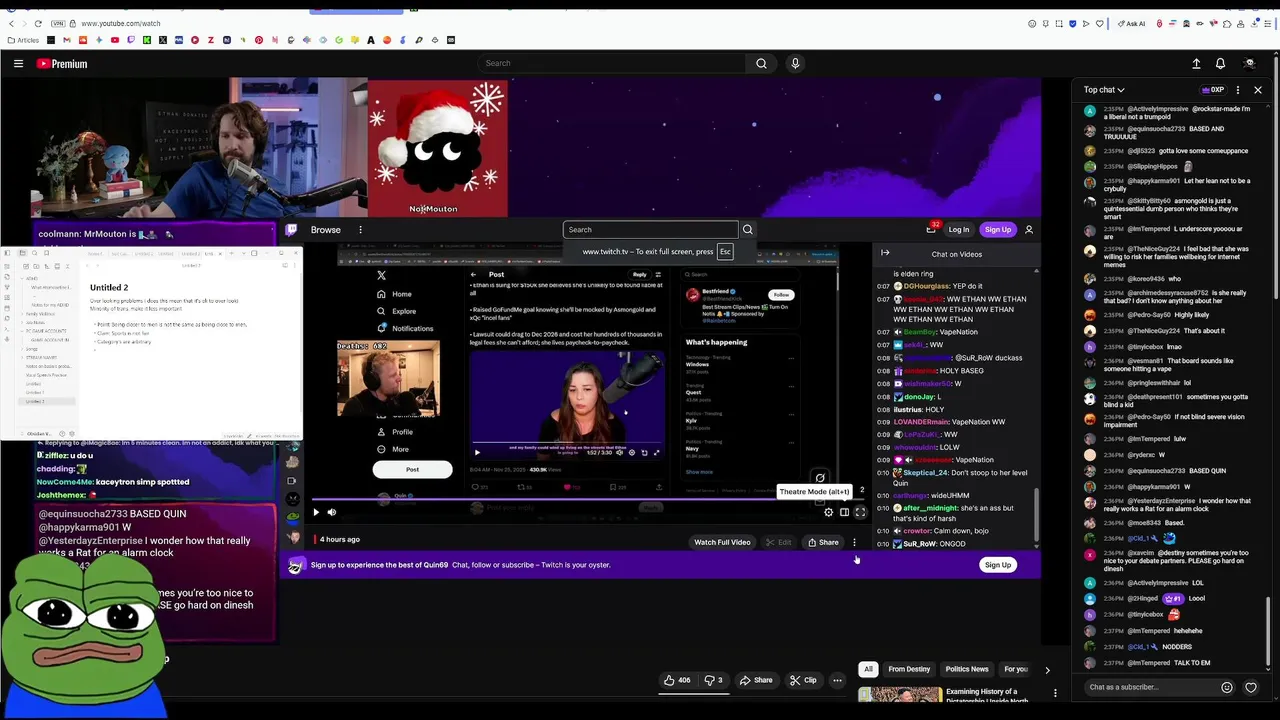Screen dimensions: 1280x720
Task: Click the Ask AI browser button
Action: (x=1132, y=23)
